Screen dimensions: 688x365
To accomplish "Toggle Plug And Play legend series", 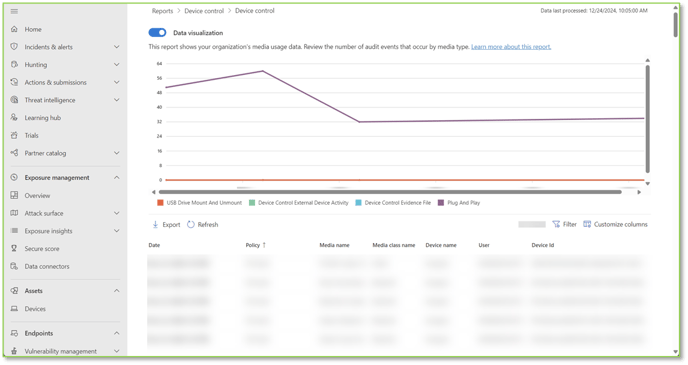I will pyautogui.click(x=459, y=203).
